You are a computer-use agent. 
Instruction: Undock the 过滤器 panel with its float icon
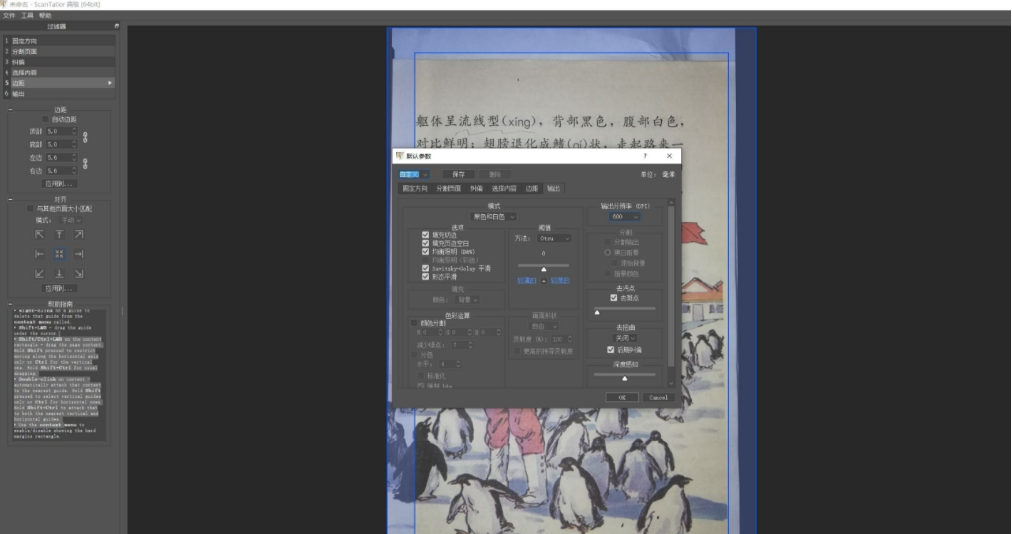pos(116,26)
